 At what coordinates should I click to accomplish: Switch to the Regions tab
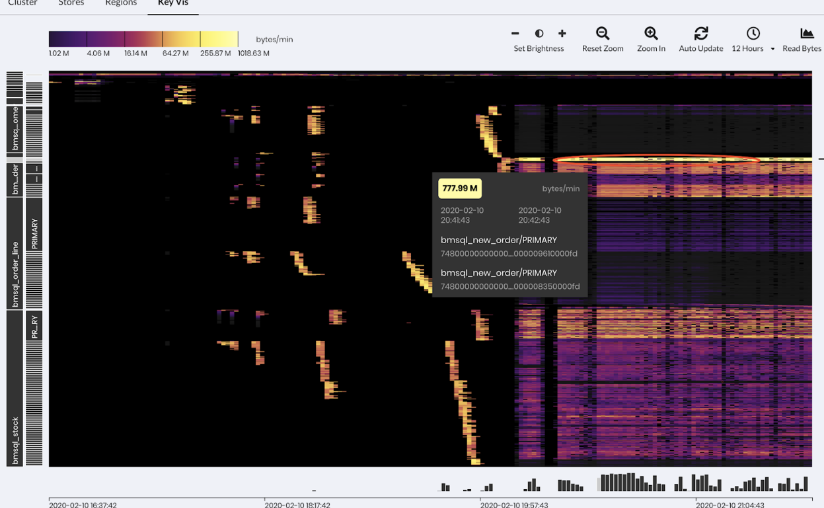tap(121, 4)
